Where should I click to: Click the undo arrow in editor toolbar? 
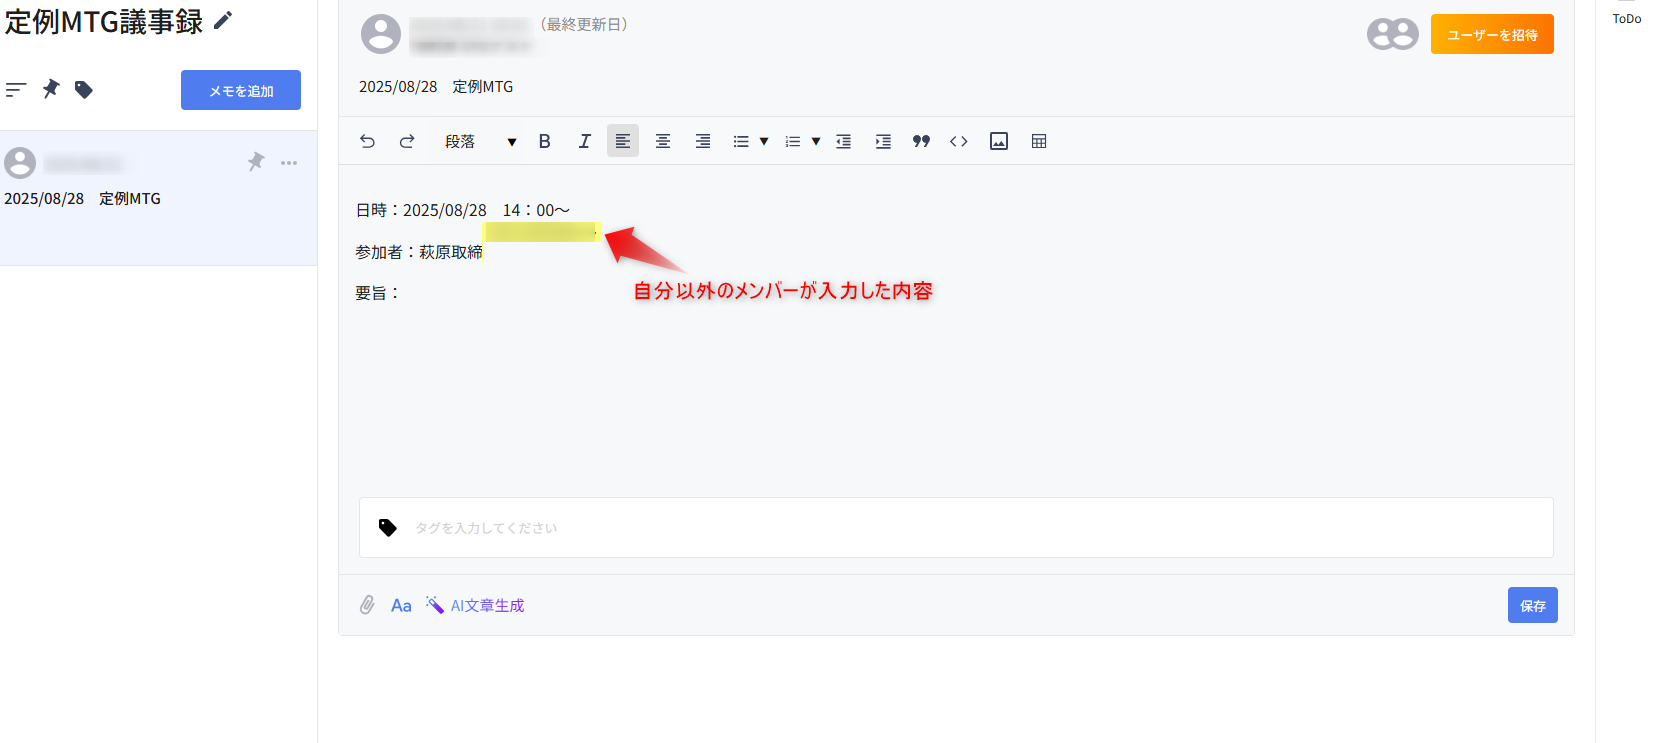[x=367, y=141]
